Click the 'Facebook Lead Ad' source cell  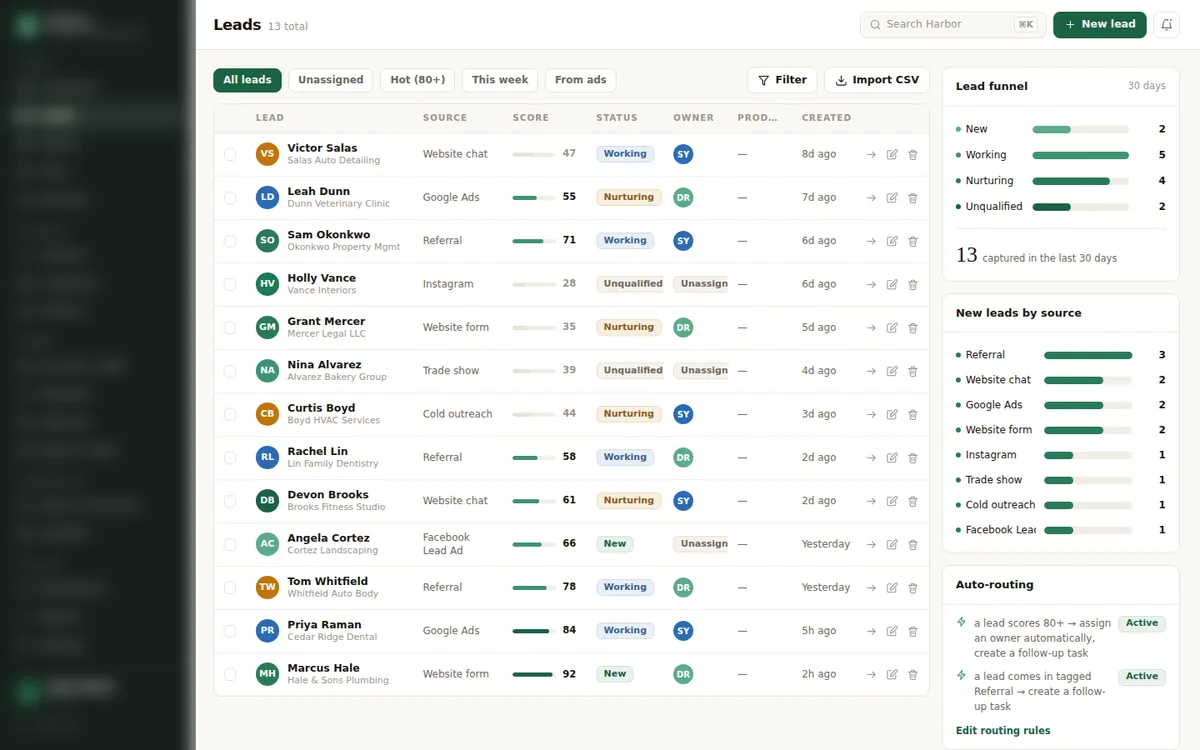click(446, 544)
